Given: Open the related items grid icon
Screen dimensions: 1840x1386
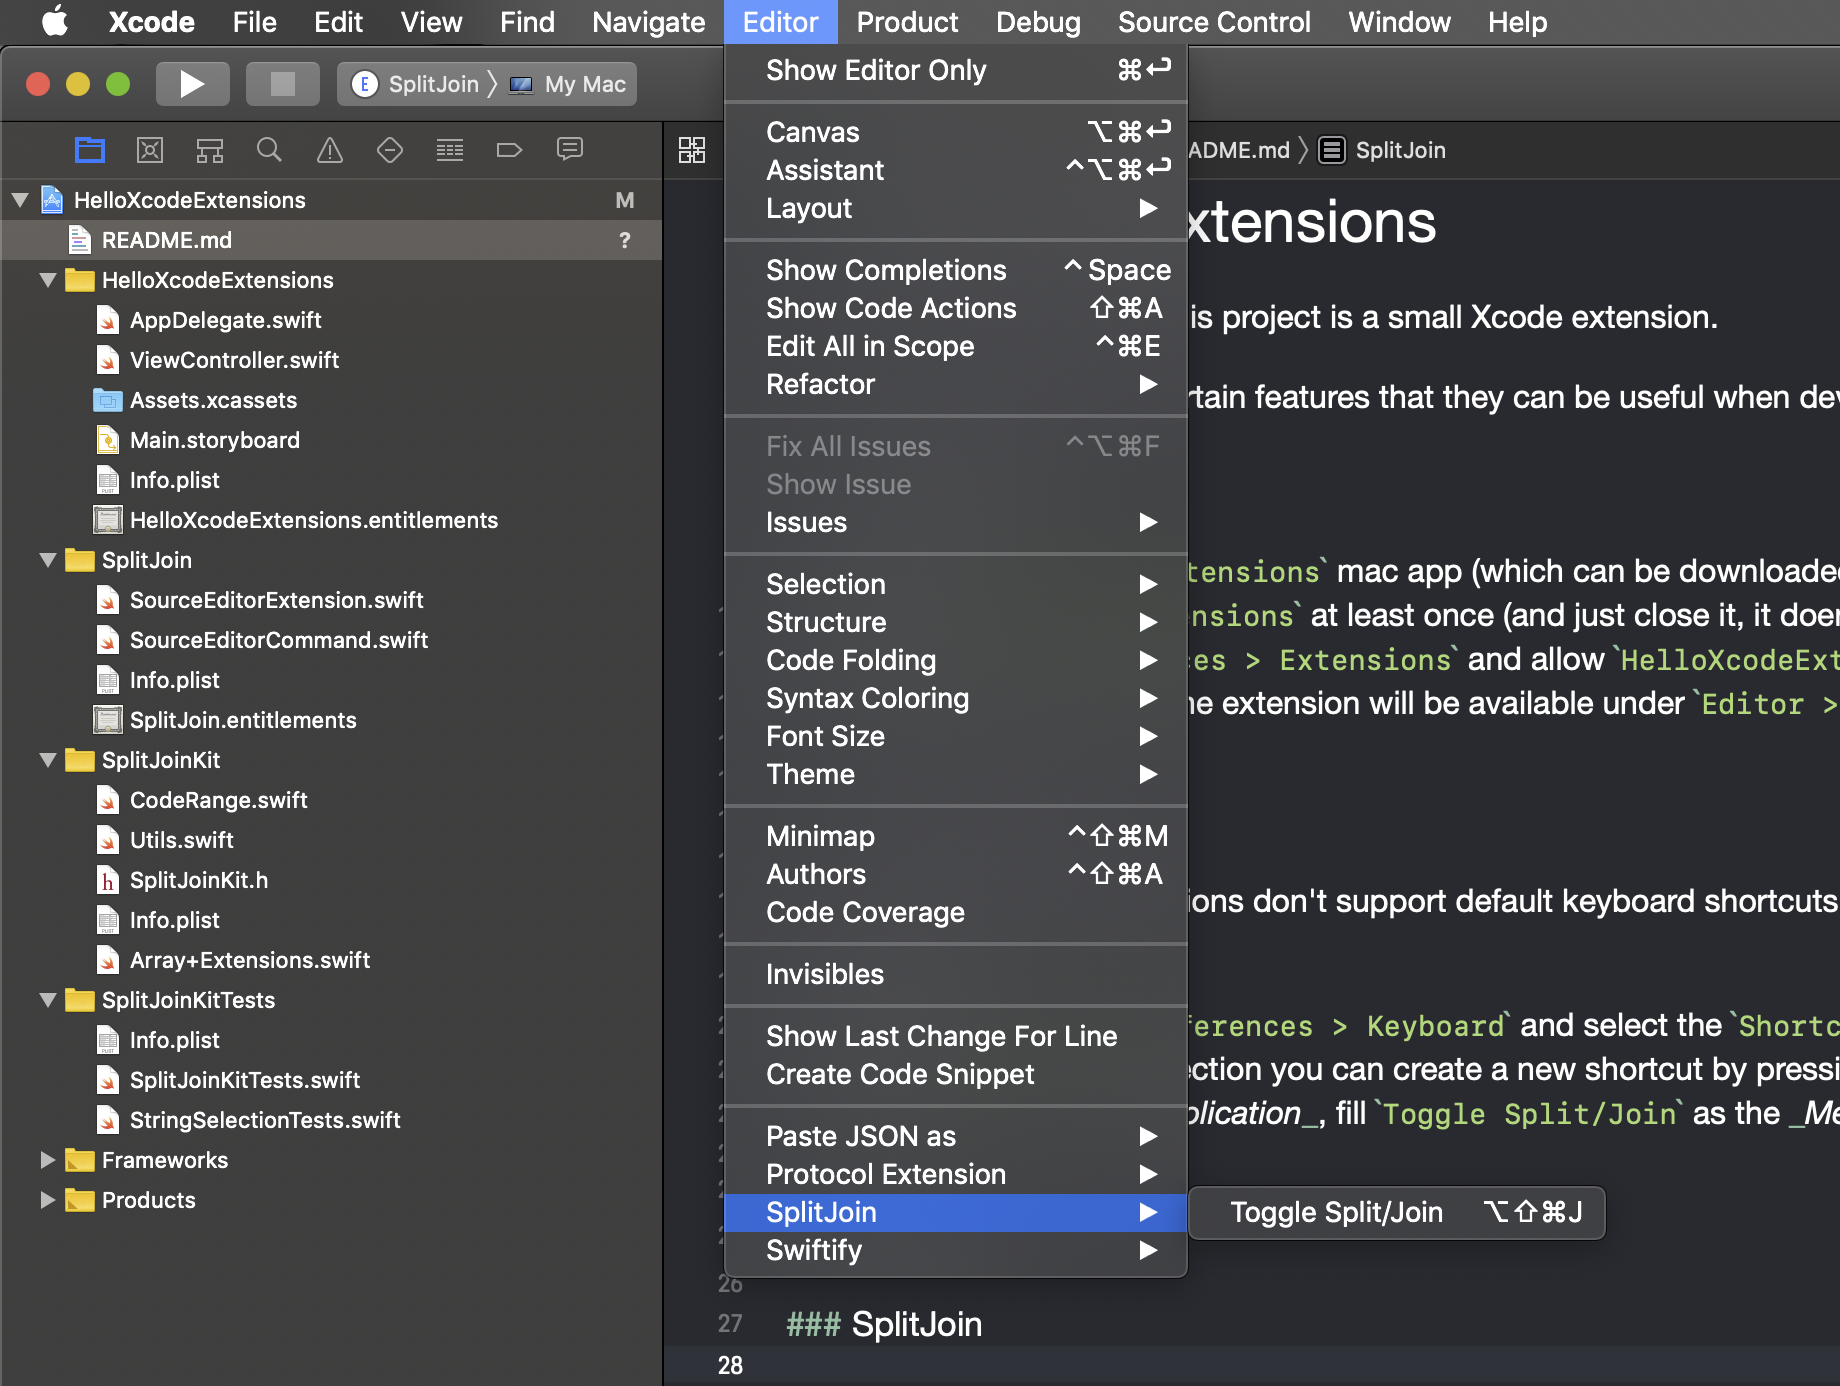Looking at the screenshot, I should click(692, 150).
